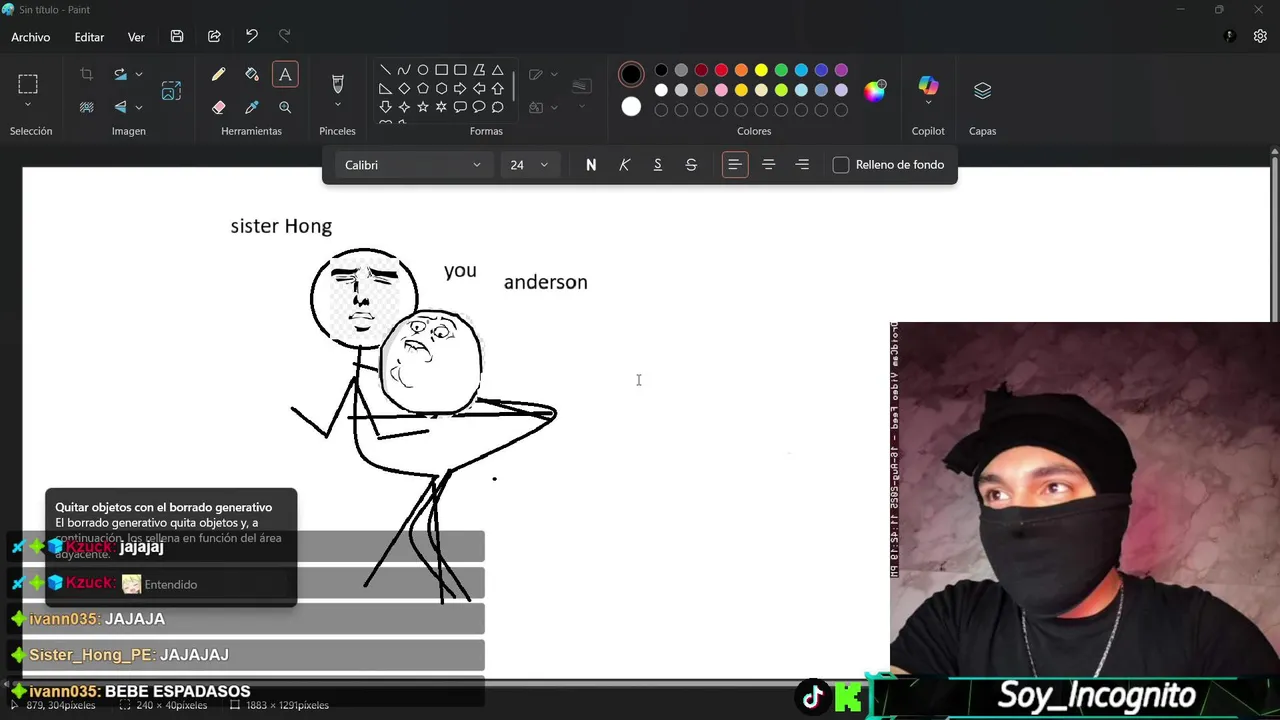Select secondary color 2 white circle
This screenshot has width=1280, height=720.
click(631, 107)
